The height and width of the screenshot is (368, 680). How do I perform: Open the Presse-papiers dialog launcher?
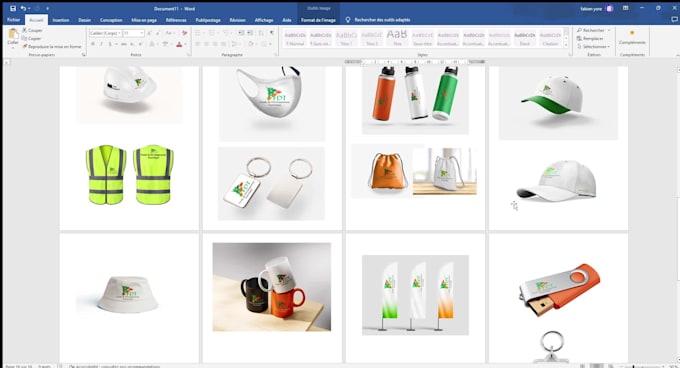pos(83,55)
